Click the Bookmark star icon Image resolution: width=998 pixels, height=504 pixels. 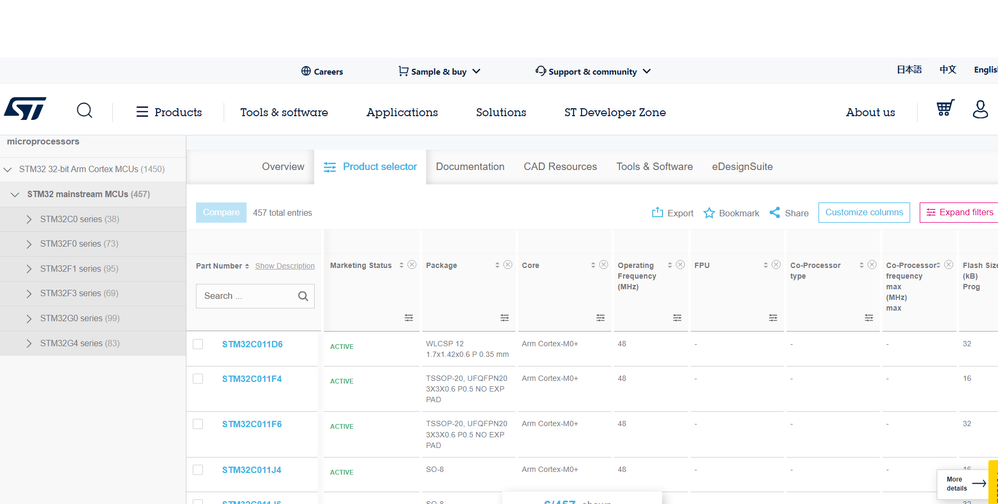click(709, 213)
